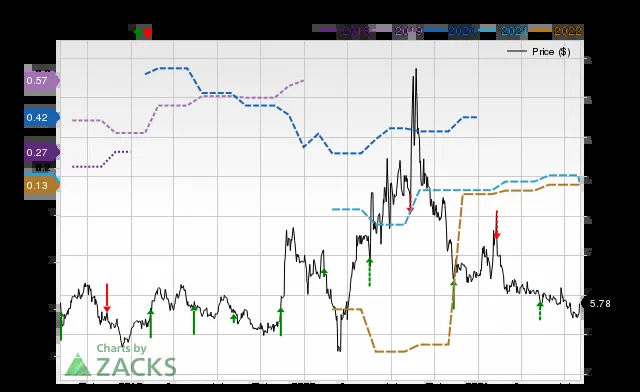Image resolution: width=640 pixels, height=392 pixels.
Task: Click the red down arrow legend icon
Action: (148, 32)
